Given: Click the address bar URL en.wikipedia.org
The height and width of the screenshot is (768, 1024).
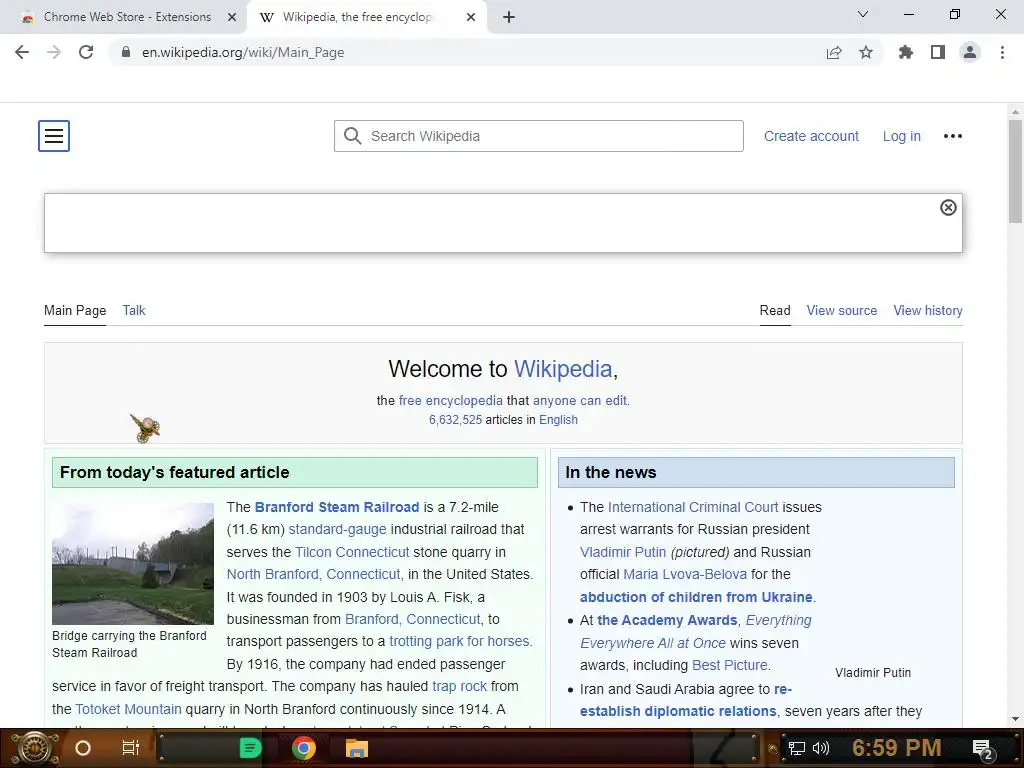Looking at the screenshot, I should click(x=243, y=52).
